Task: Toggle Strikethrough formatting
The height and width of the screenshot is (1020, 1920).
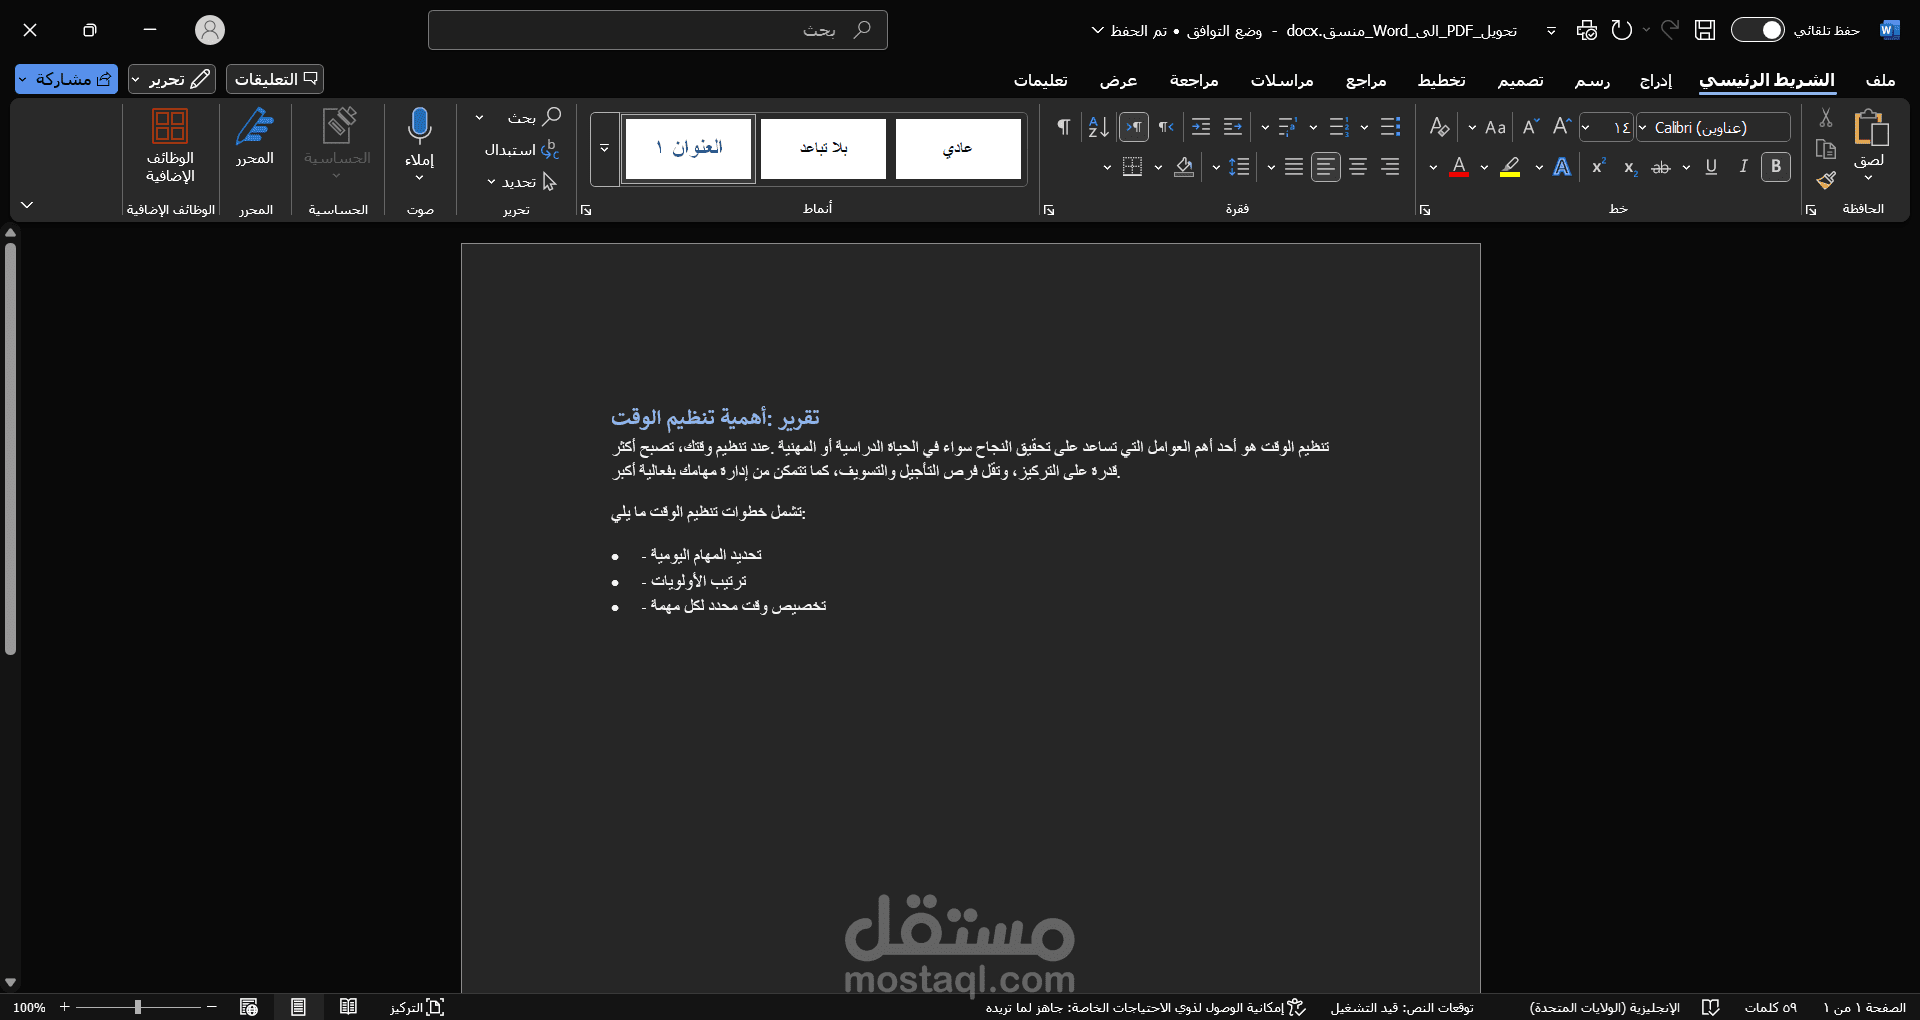Action: point(1661,167)
